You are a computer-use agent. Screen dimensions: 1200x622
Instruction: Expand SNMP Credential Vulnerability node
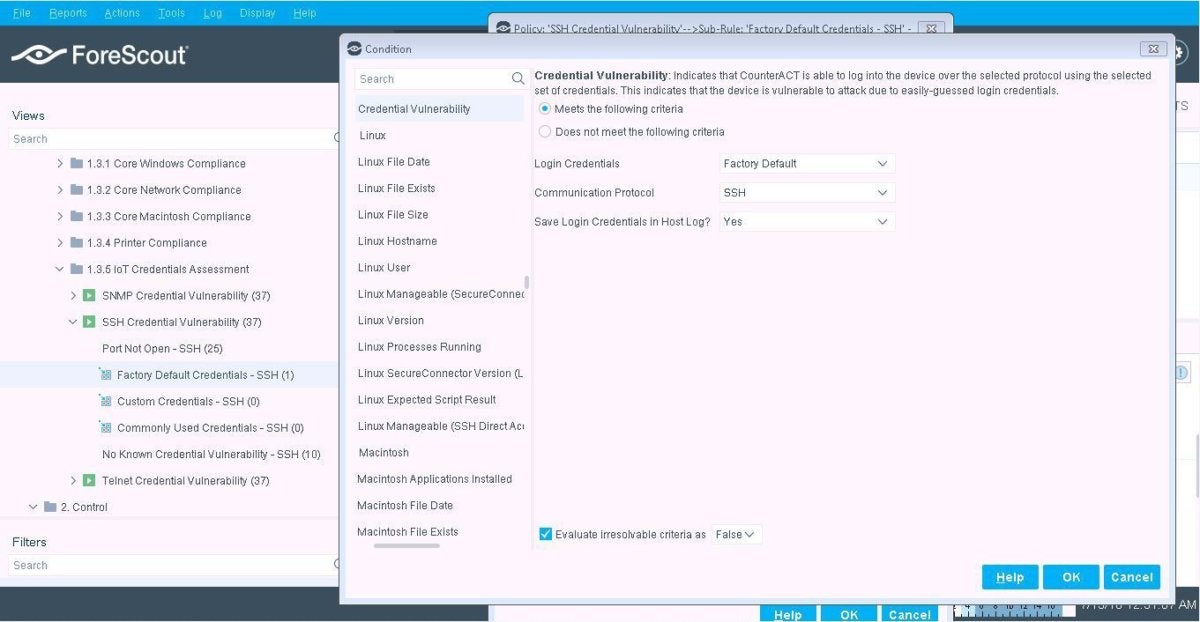[x=73, y=296]
